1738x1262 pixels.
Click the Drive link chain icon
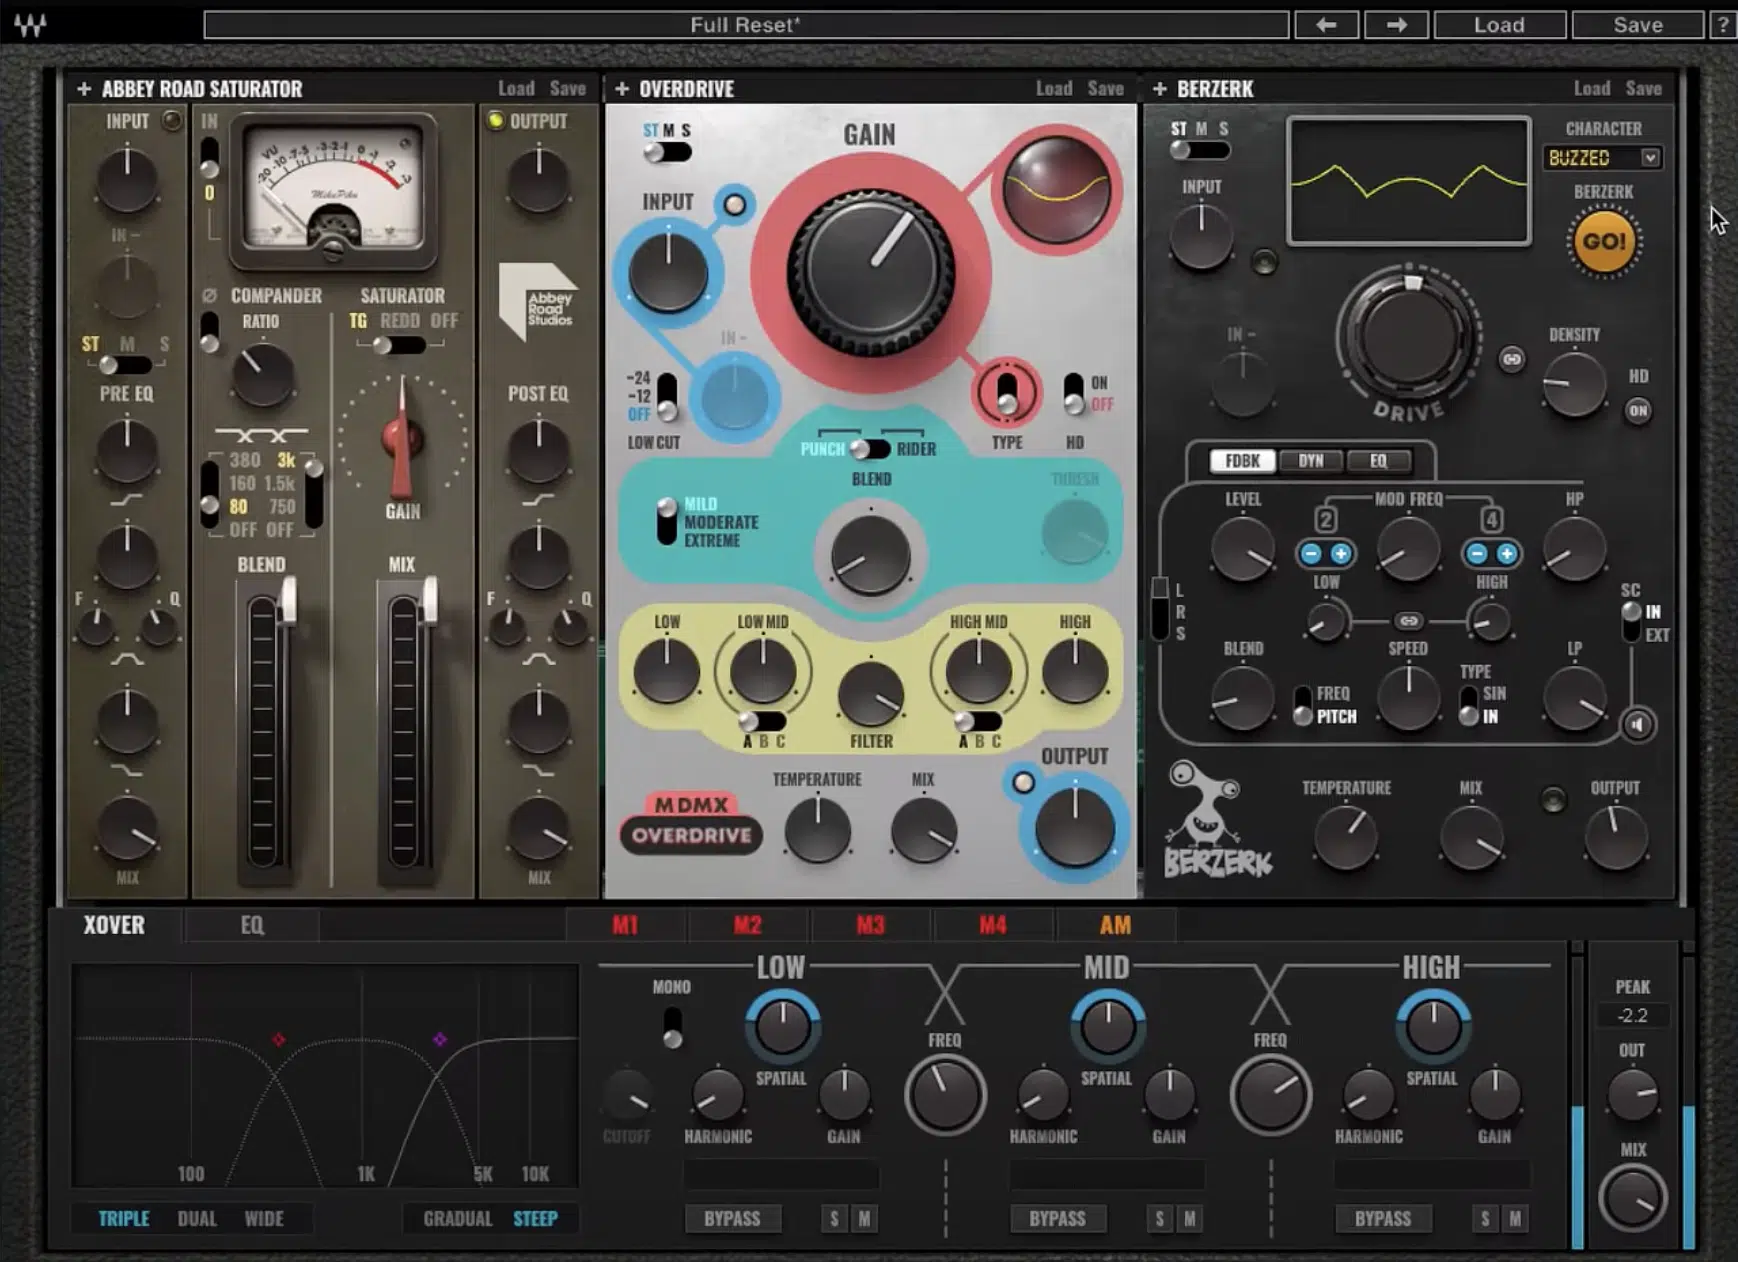(1512, 359)
